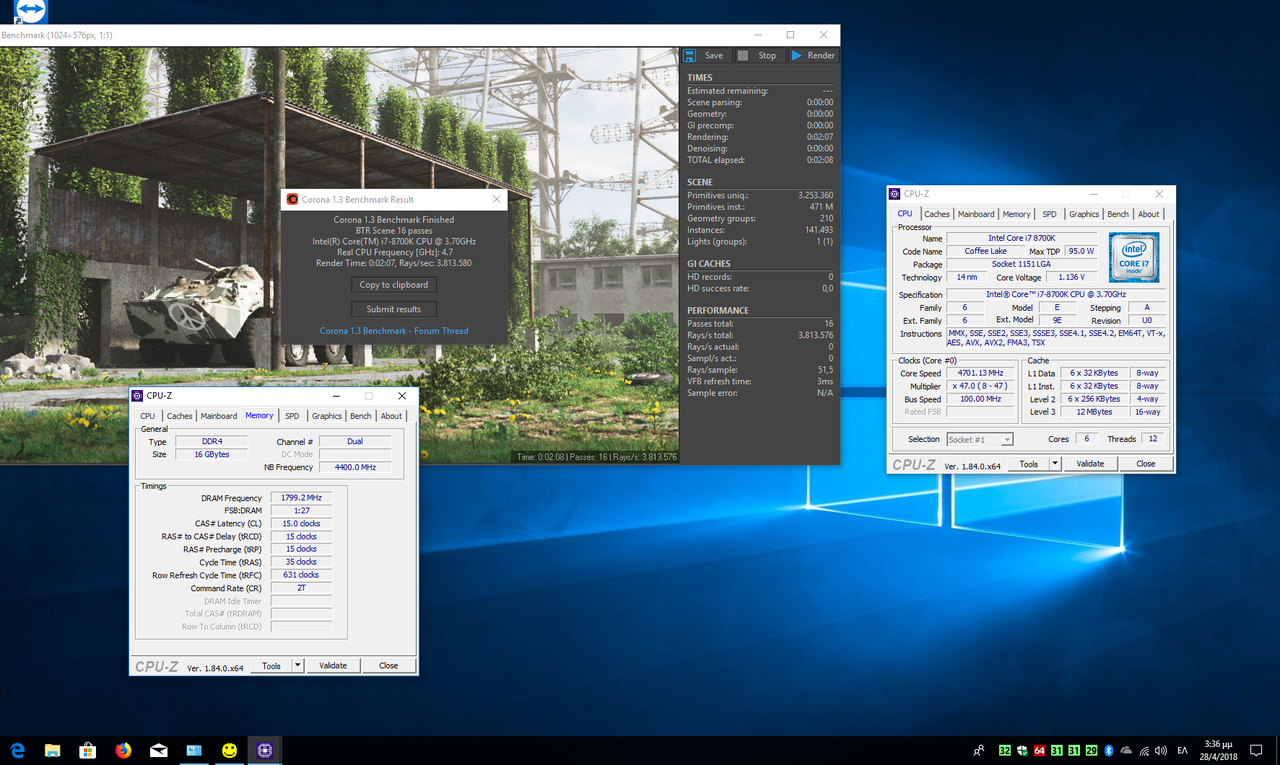The width and height of the screenshot is (1280, 765).
Task: Open the Tools dropdown arrow in Memory window
Action: pos(298,666)
